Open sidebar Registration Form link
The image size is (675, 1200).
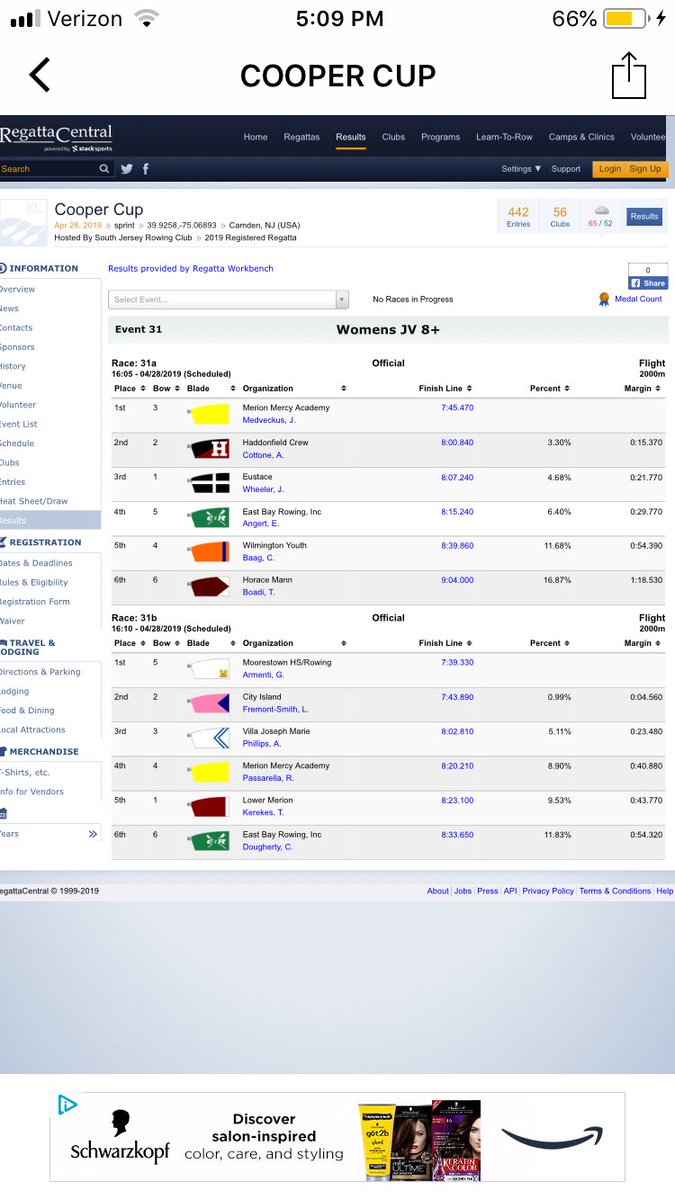35,602
